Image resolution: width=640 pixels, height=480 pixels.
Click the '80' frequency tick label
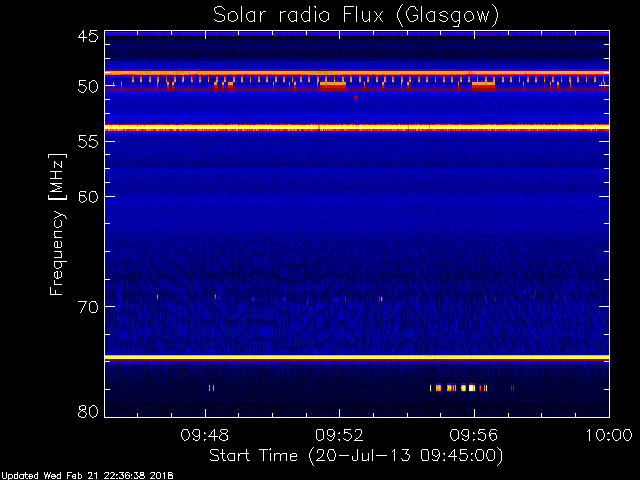pyautogui.click(x=88, y=411)
